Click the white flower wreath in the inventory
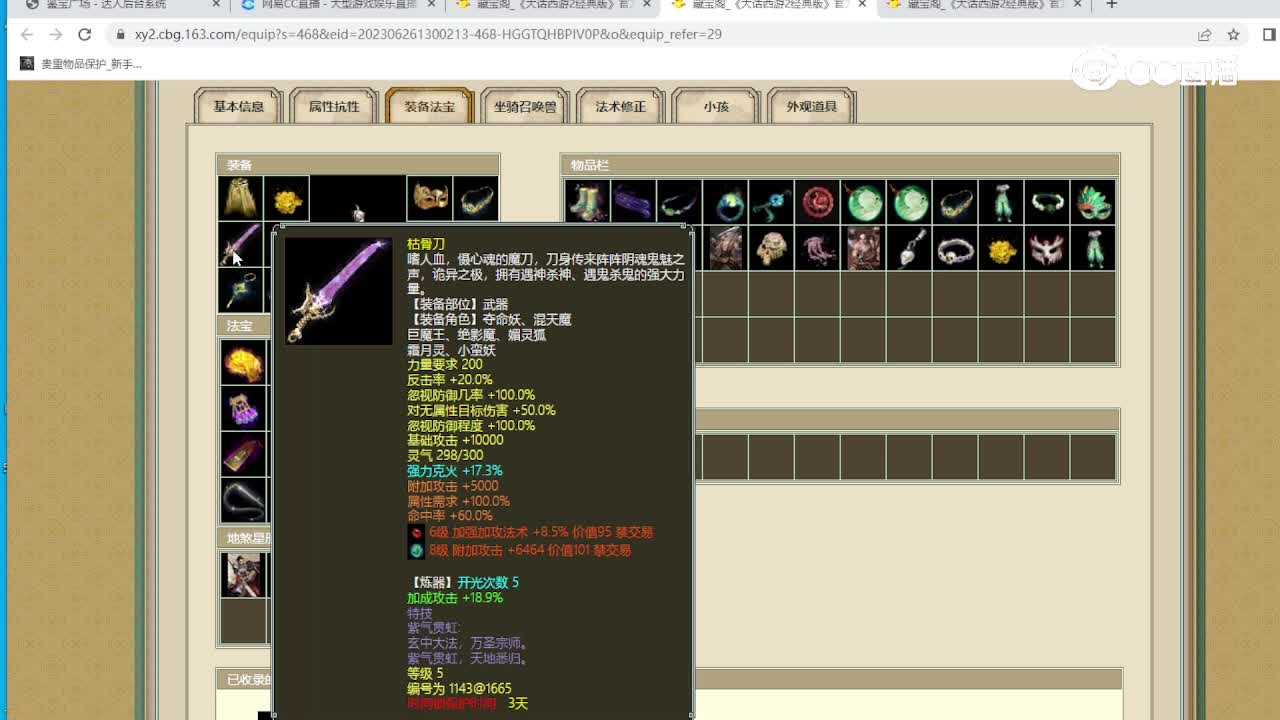Screen dimensions: 1280x720 coord(1047,202)
